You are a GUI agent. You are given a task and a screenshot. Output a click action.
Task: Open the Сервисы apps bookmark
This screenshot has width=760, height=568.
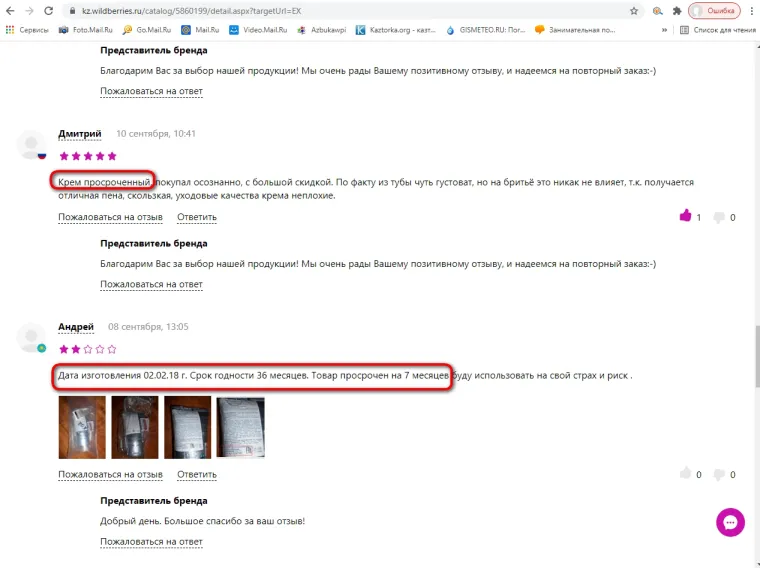click(27, 30)
